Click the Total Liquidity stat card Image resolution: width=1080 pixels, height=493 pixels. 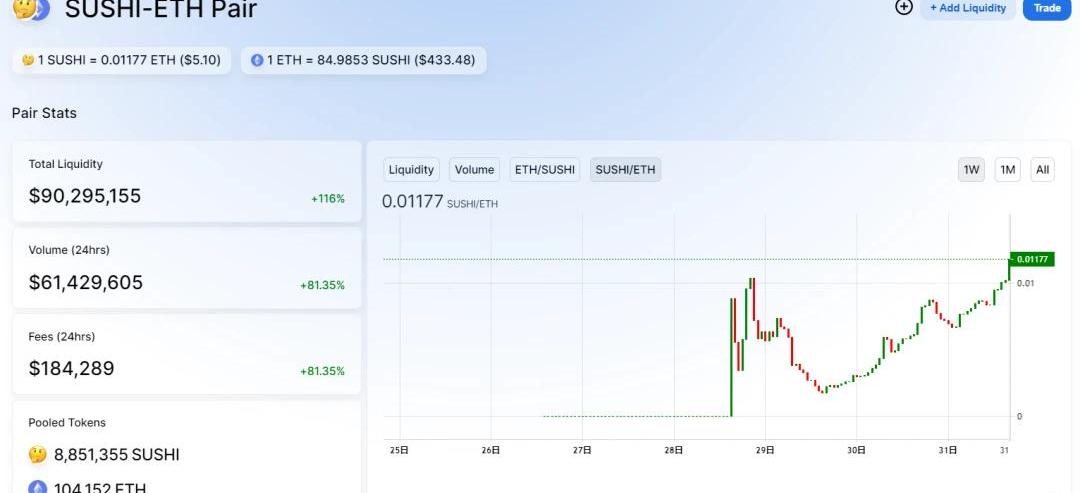[x=186, y=182]
